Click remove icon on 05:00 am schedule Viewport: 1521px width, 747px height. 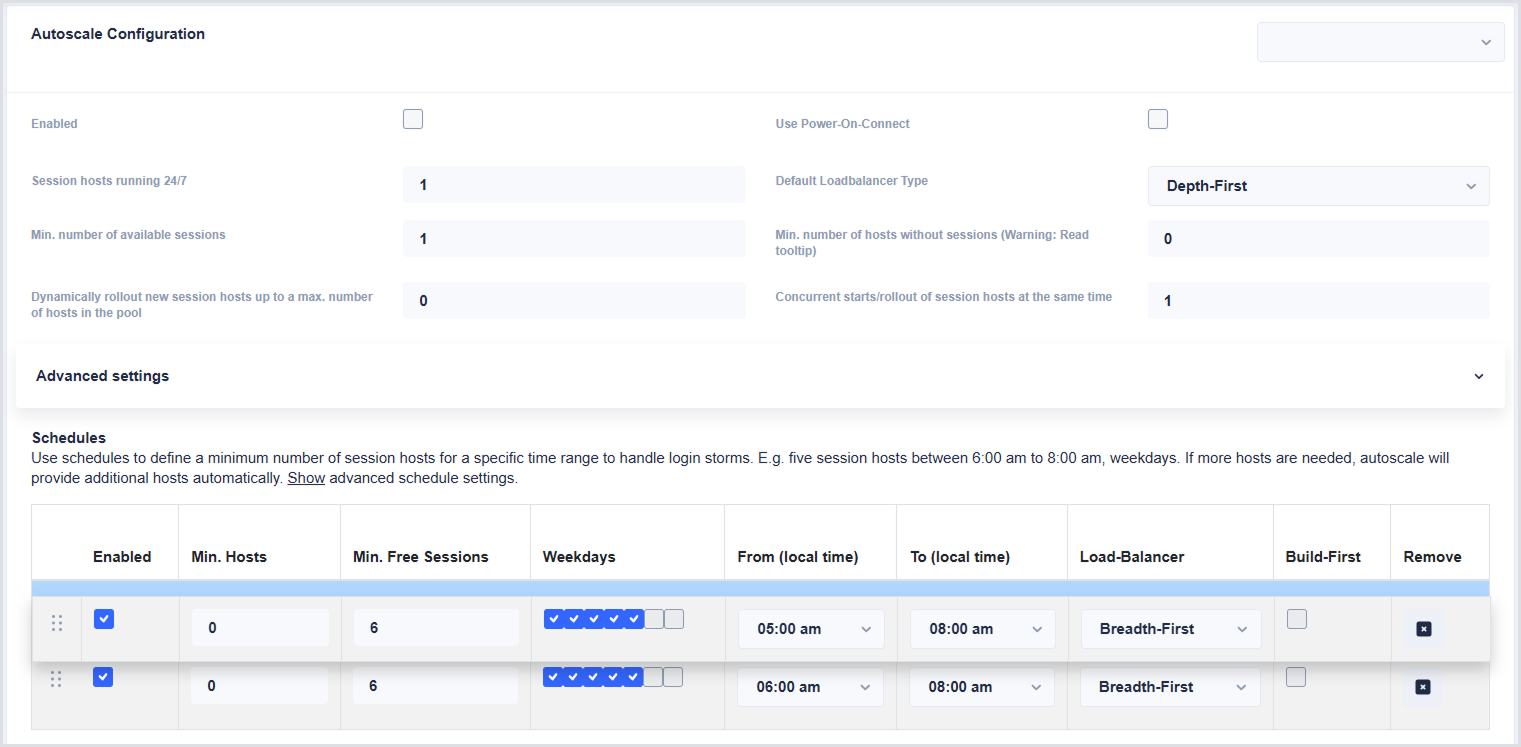(x=1423, y=629)
